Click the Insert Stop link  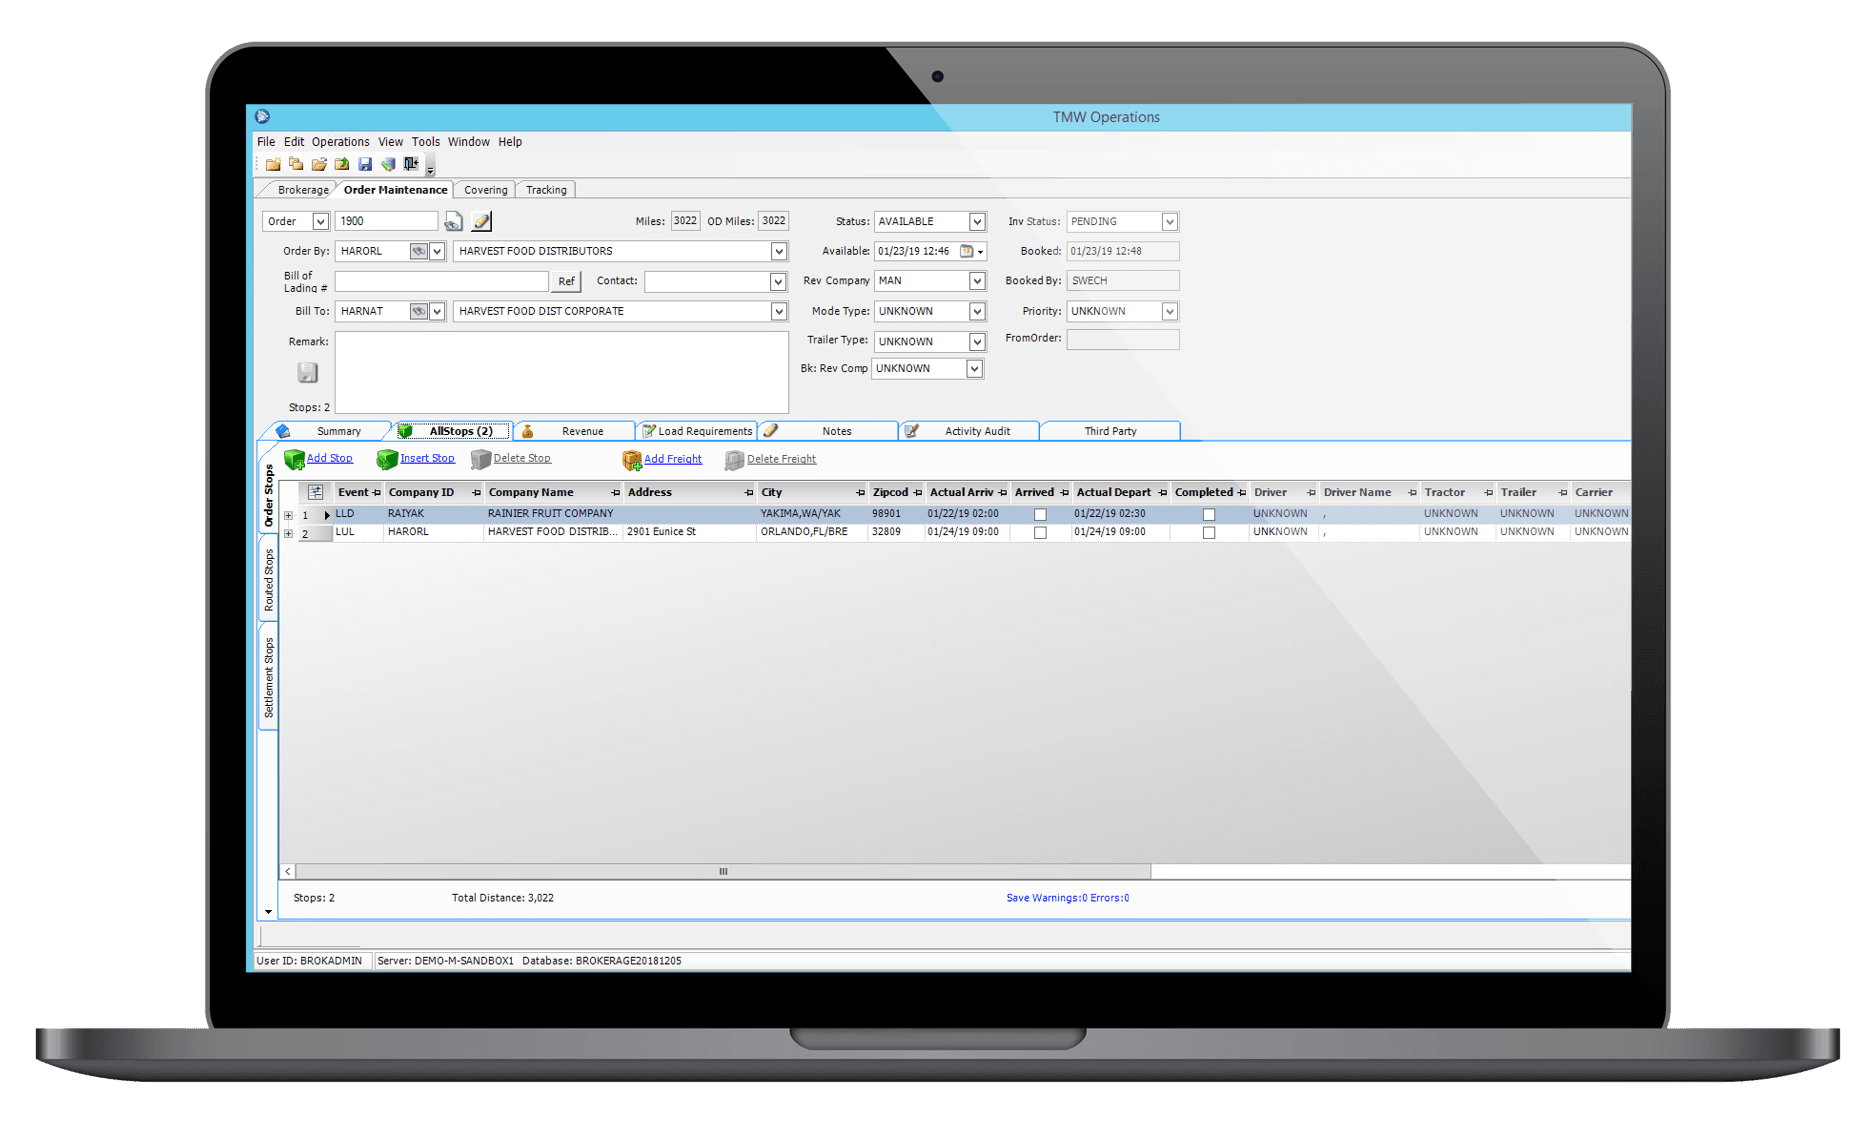click(x=426, y=458)
